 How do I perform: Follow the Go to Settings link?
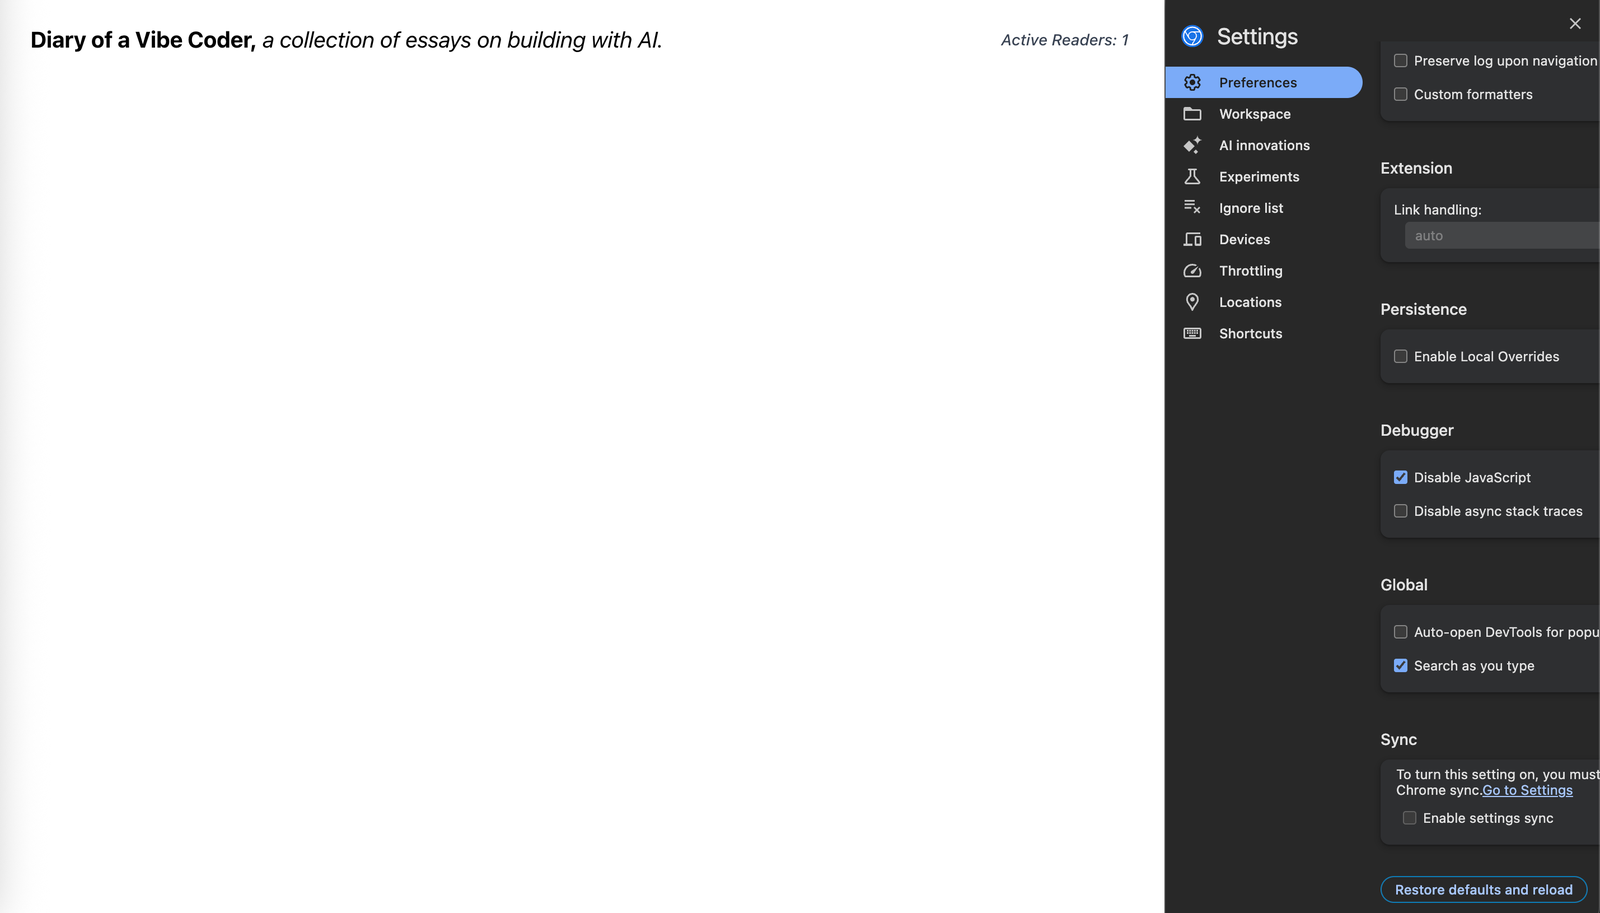pyautogui.click(x=1527, y=791)
